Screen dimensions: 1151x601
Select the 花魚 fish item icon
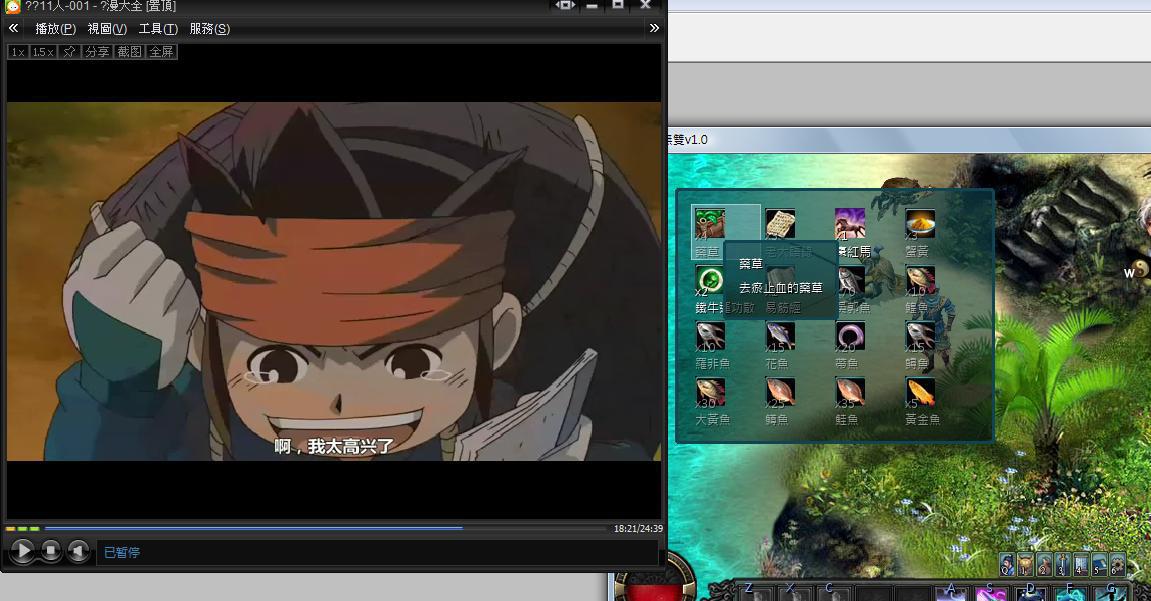[780, 335]
